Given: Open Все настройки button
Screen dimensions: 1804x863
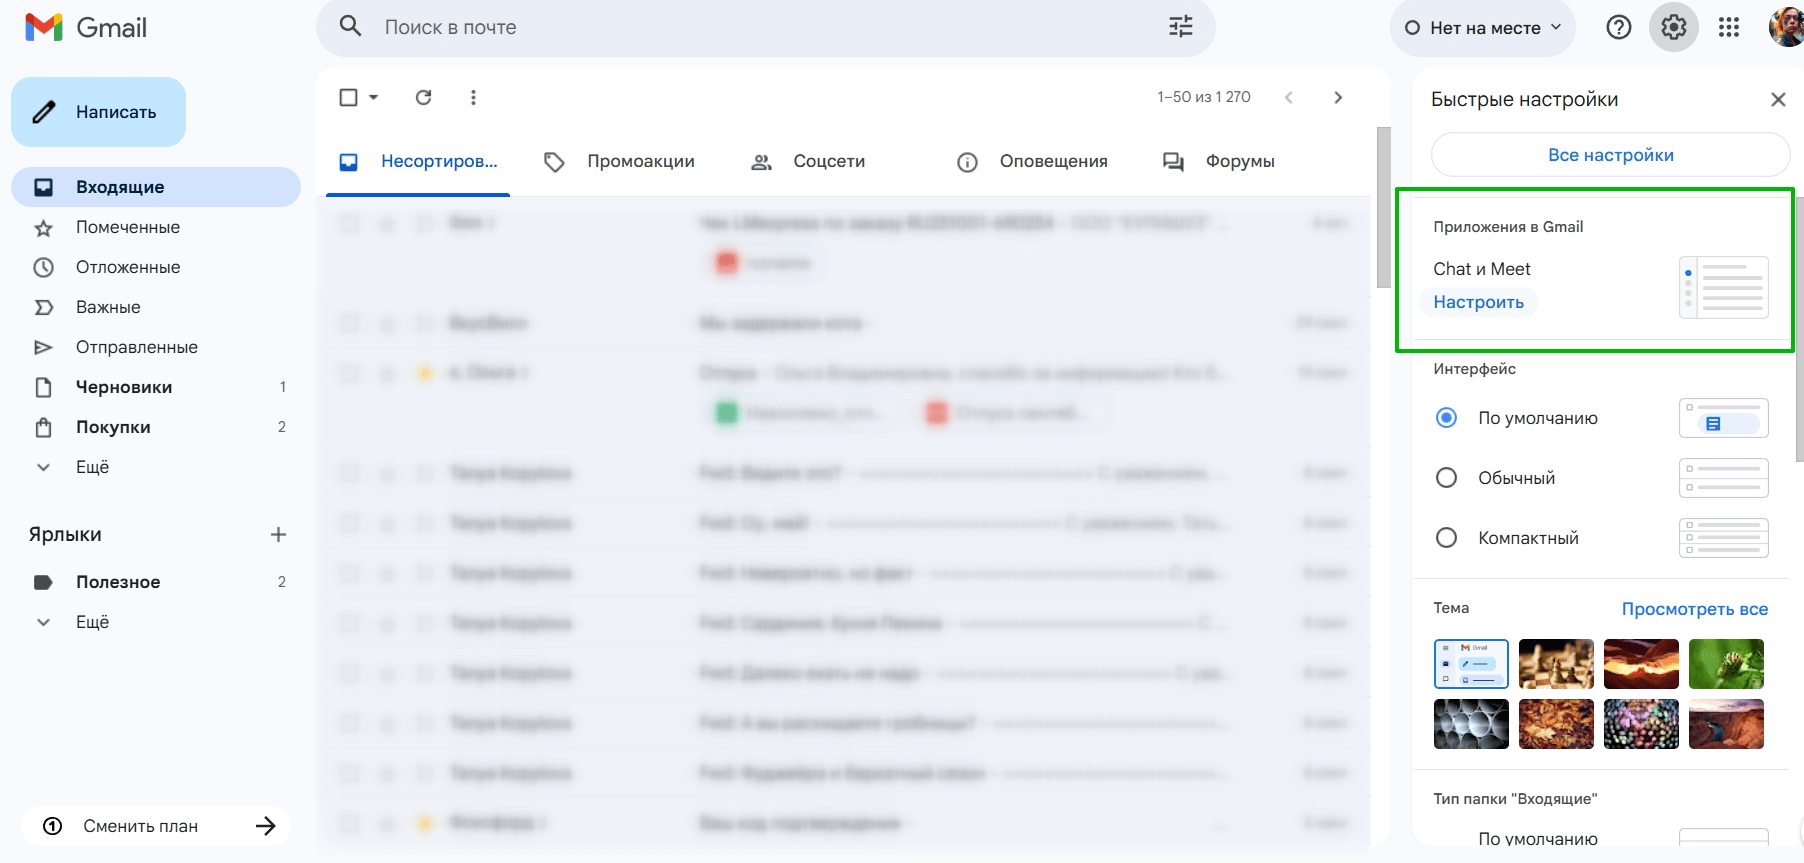Looking at the screenshot, I should click(x=1610, y=155).
